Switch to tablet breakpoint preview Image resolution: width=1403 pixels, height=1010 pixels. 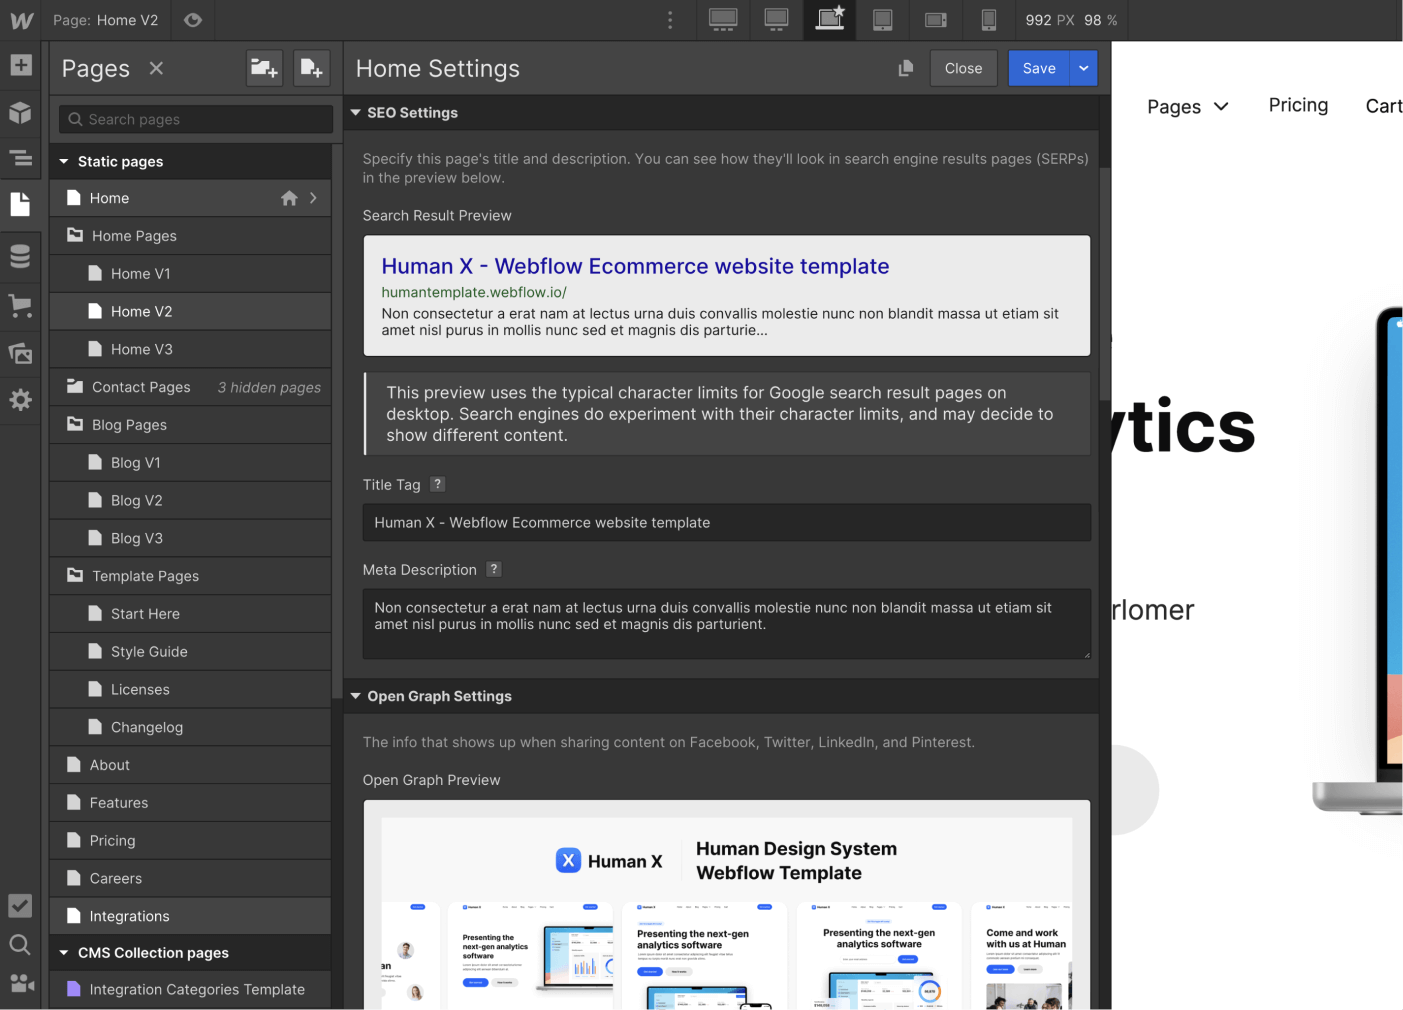coord(882,20)
